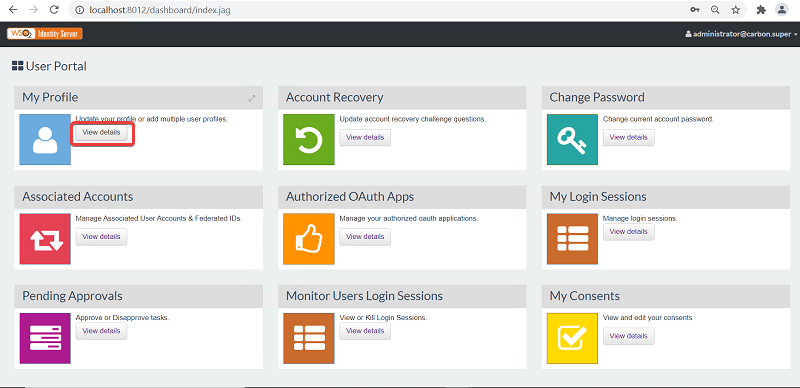Image resolution: width=800 pixels, height=388 pixels.
Task: Click the teal Change Password key icon
Action: coord(572,139)
